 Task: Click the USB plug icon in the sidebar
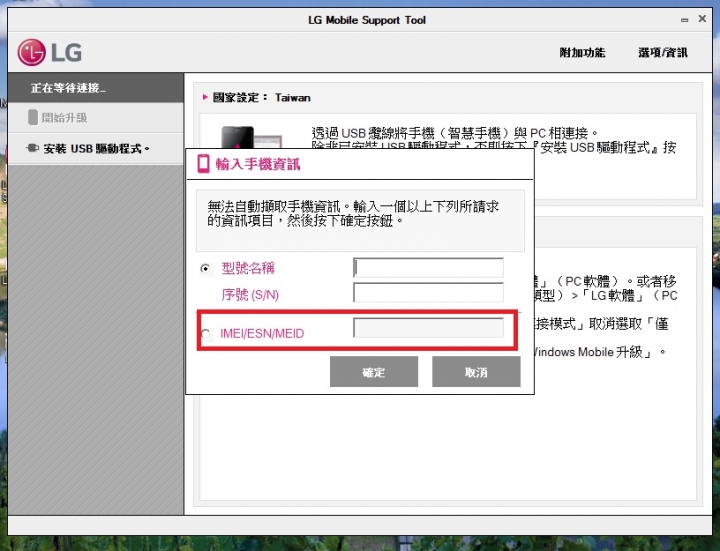(x=32, y=148)
